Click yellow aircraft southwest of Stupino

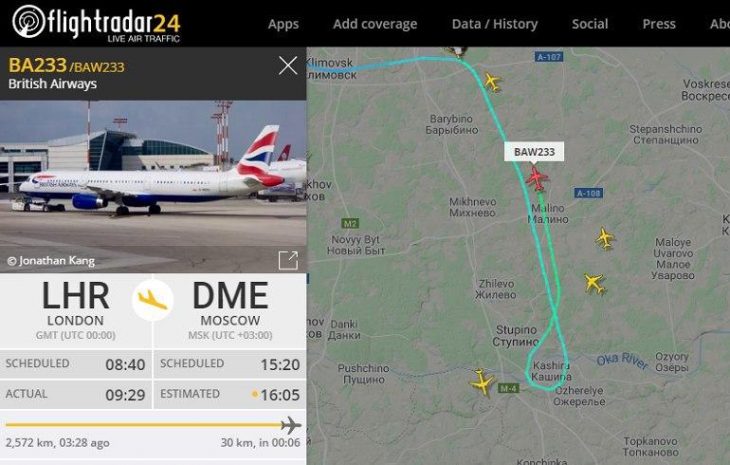coord(482,383)
